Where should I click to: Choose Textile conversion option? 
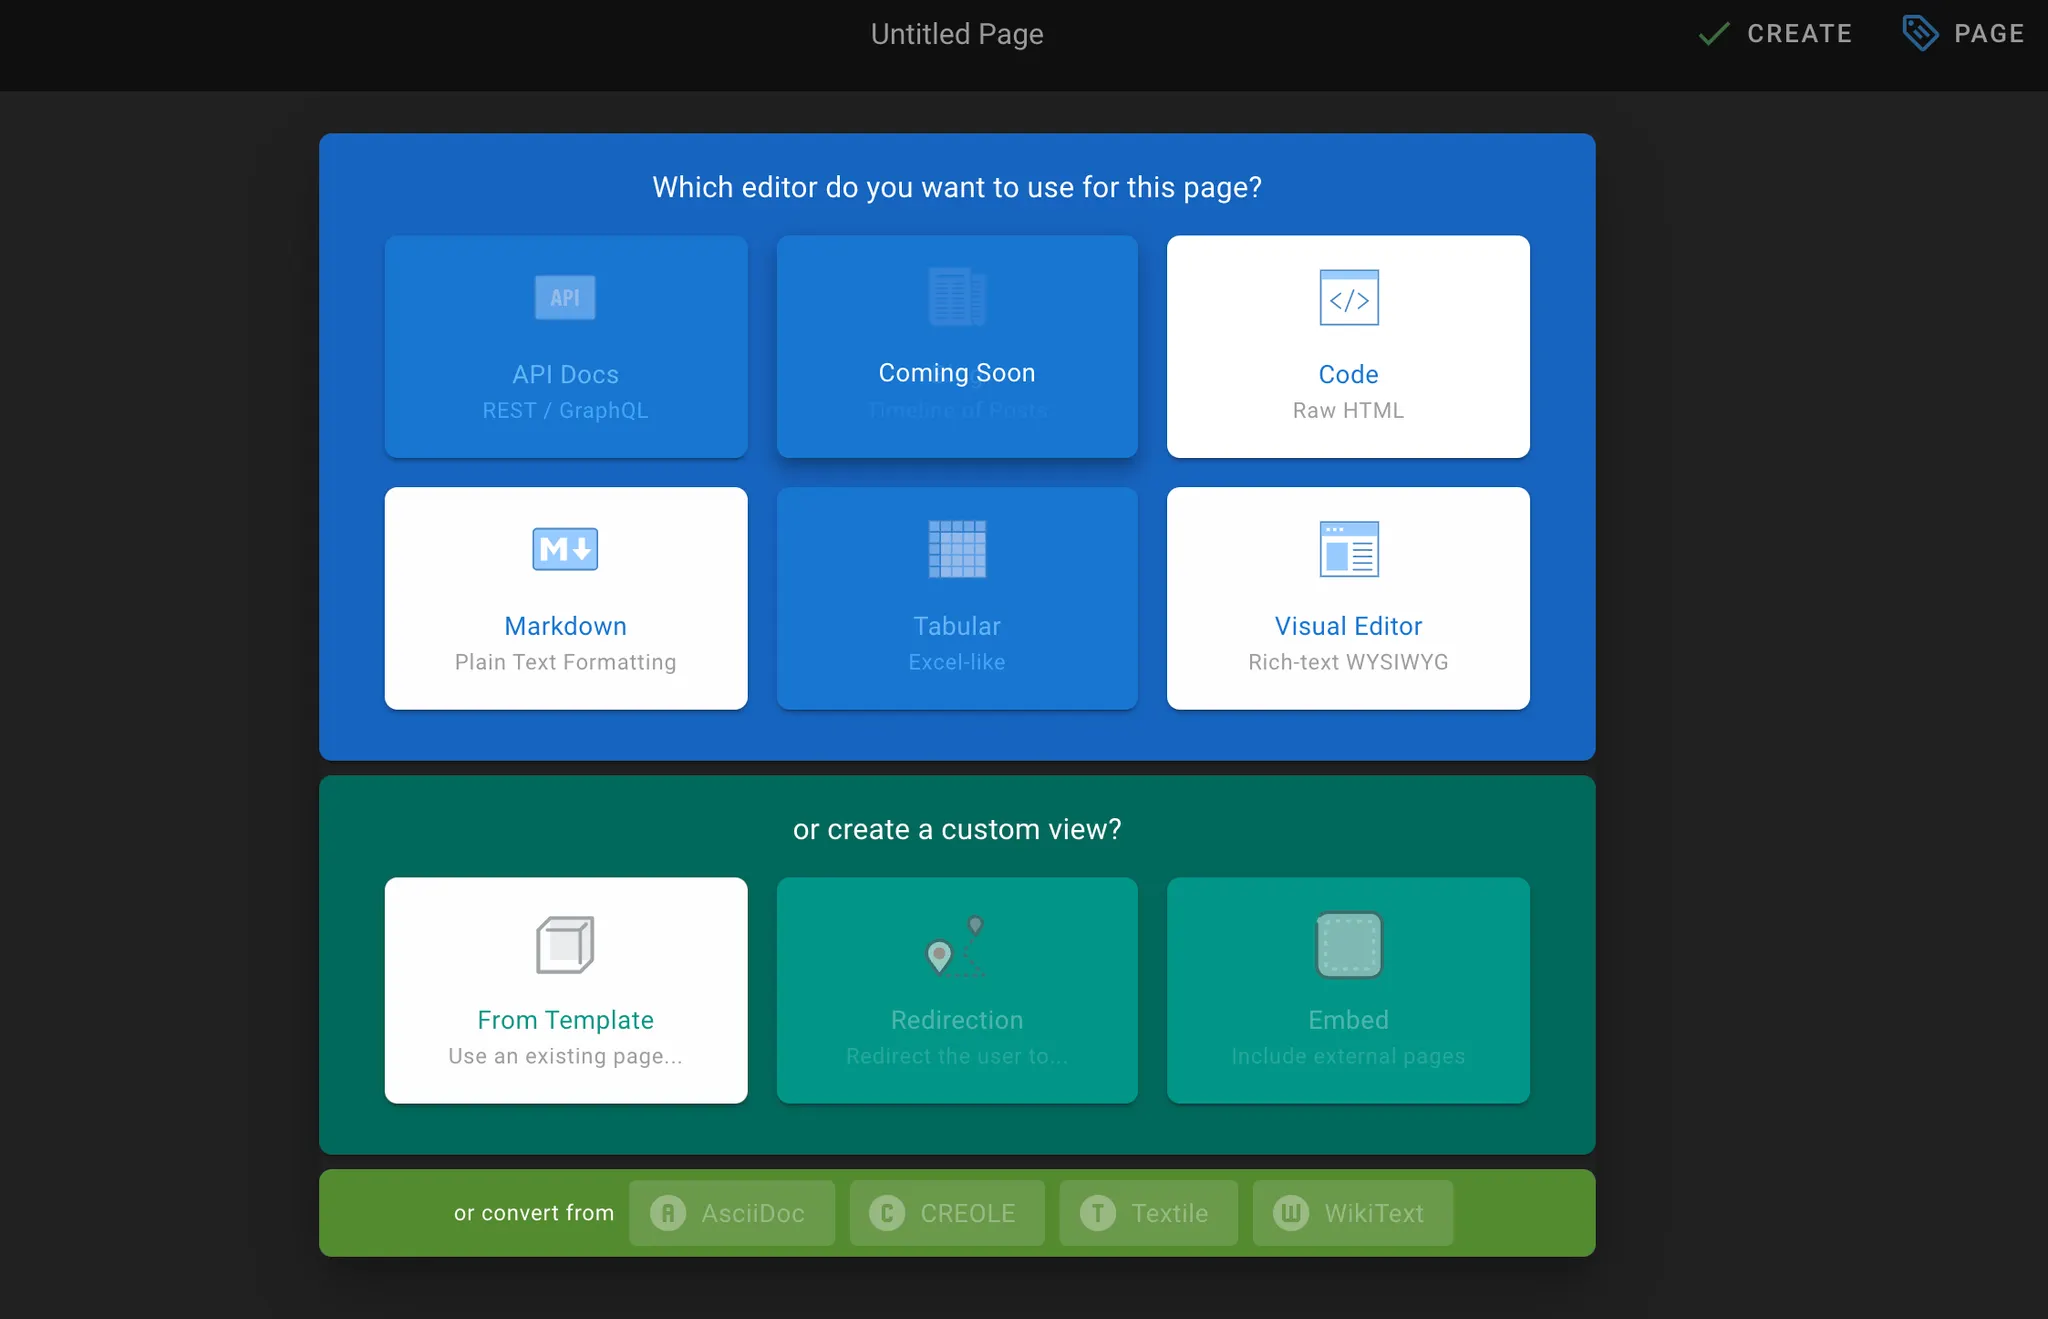tap(1148, 1213)
